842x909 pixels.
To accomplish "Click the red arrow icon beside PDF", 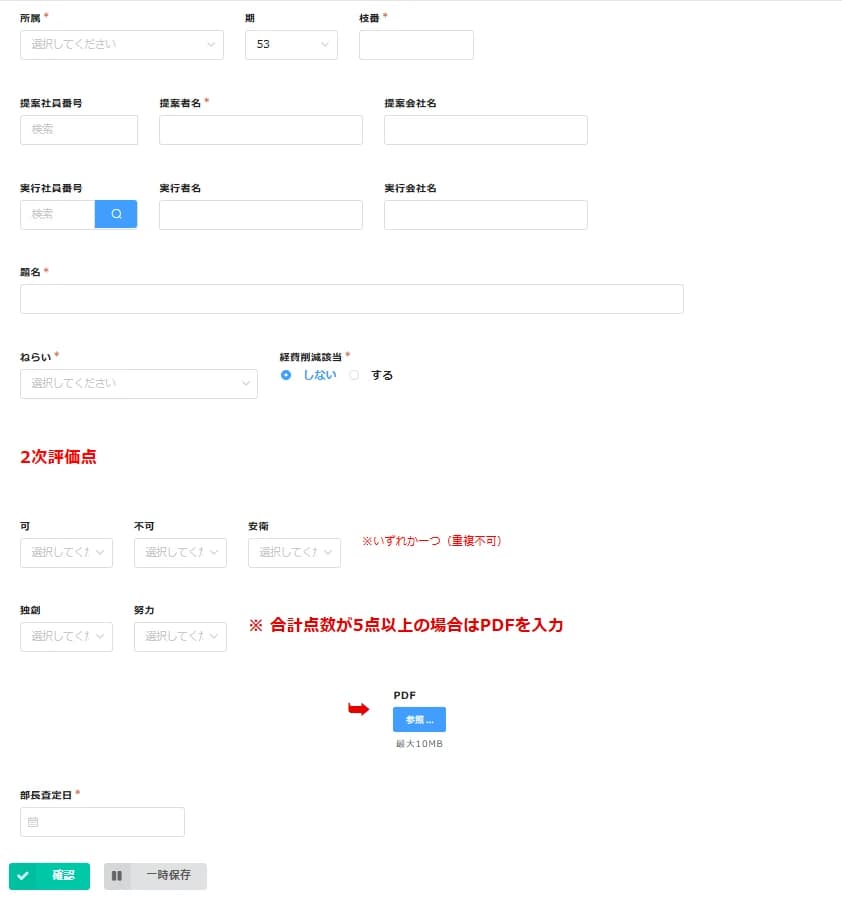I will pyautogui.click(x=358, y=708).
